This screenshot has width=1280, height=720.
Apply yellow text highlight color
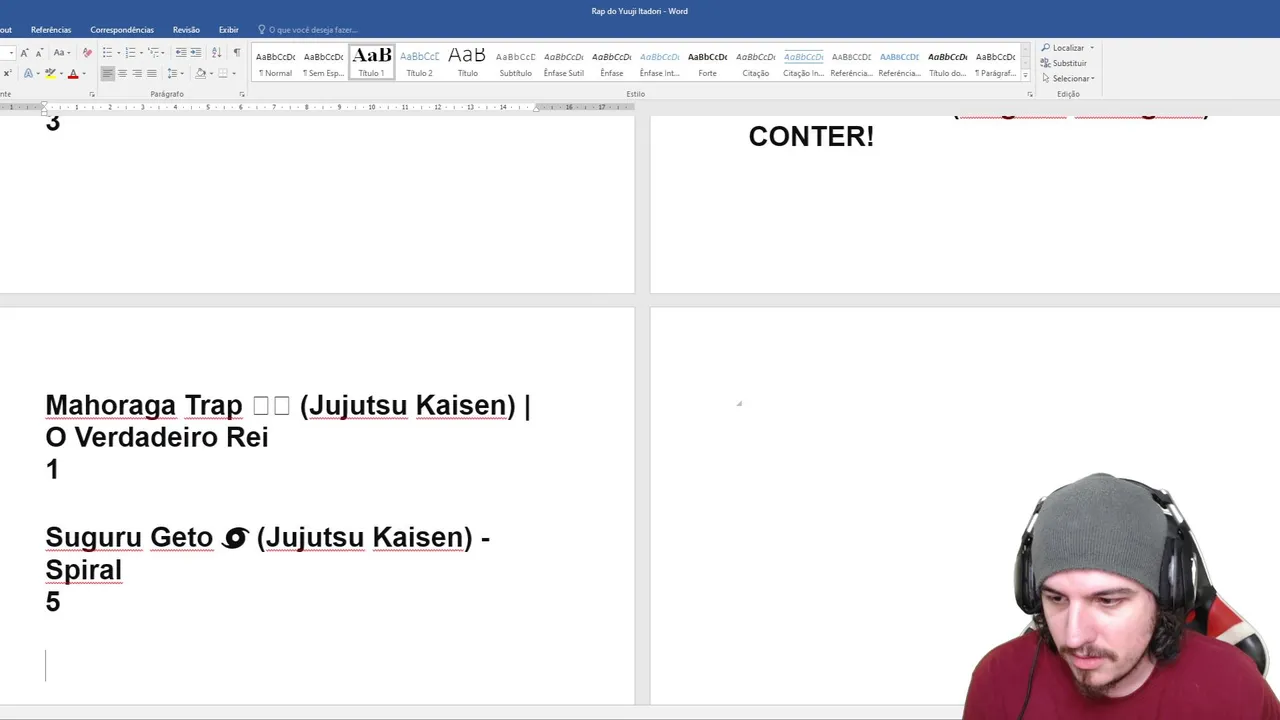(50, 73)
